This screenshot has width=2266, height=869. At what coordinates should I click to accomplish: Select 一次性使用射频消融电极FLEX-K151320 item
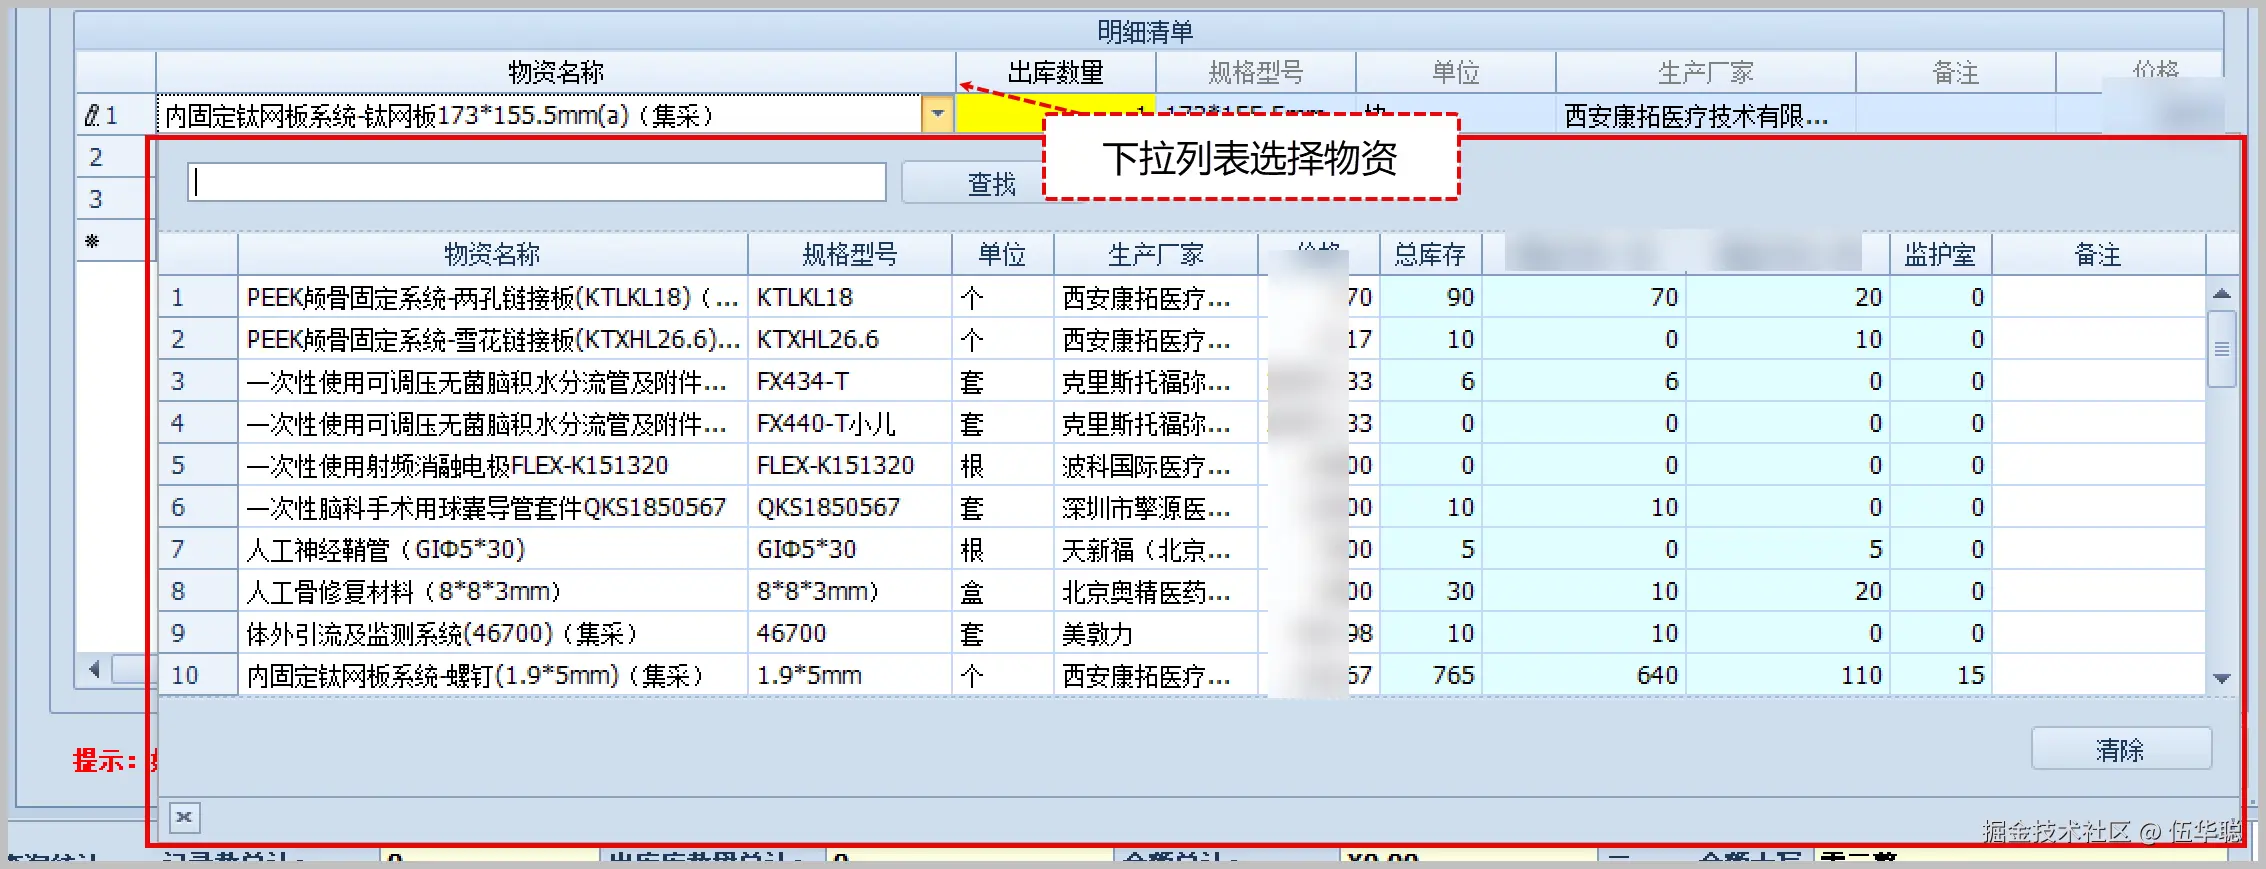point(492,465)
